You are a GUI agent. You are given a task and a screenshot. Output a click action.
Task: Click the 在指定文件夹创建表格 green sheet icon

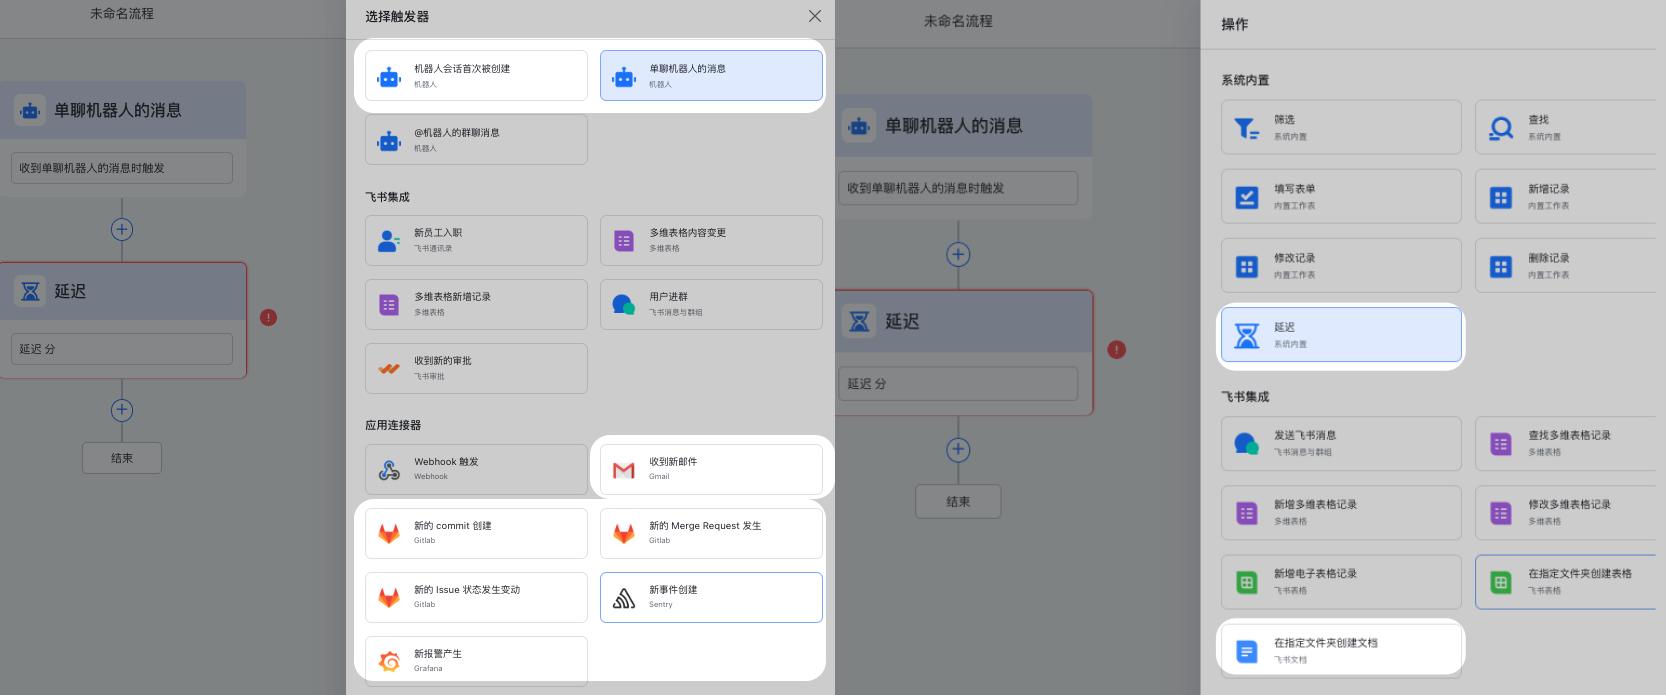(1501, 582)
